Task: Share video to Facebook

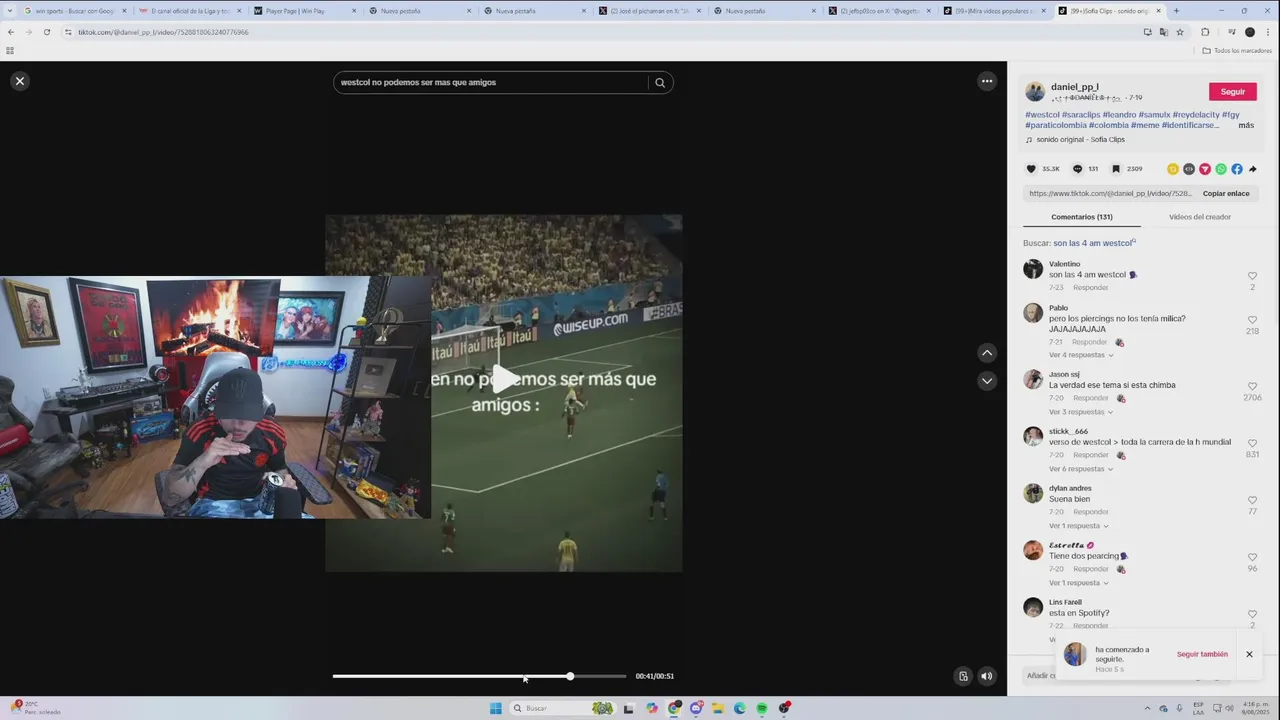Action: tap(1237, 169)
